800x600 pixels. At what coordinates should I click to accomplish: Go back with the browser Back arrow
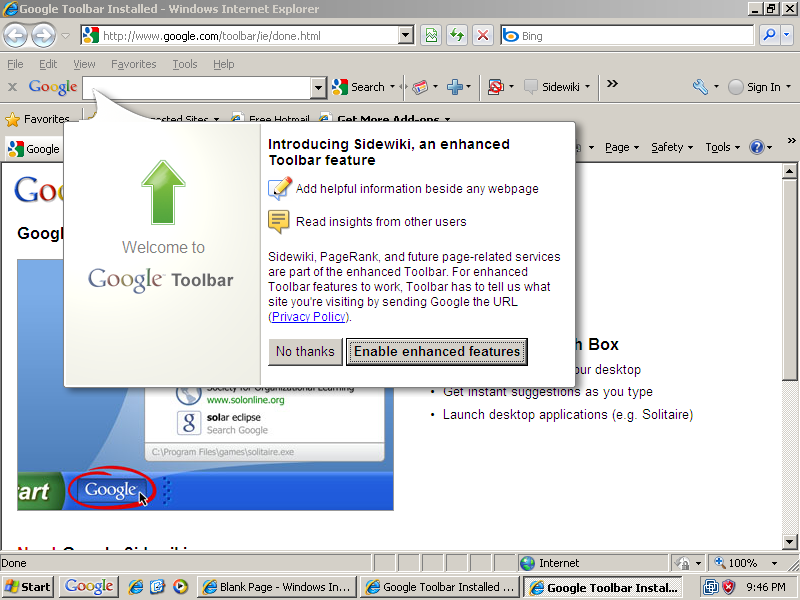click(15, 36)
